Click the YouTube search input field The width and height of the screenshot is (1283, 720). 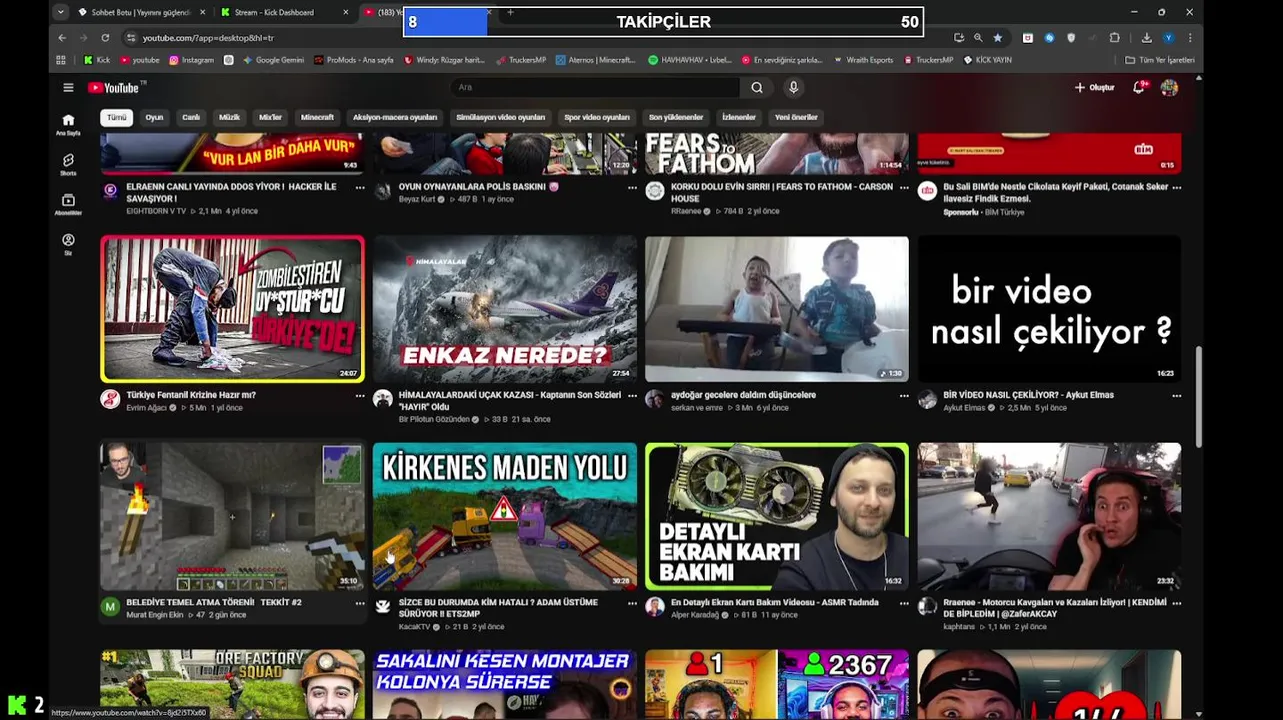pos(596,88)
